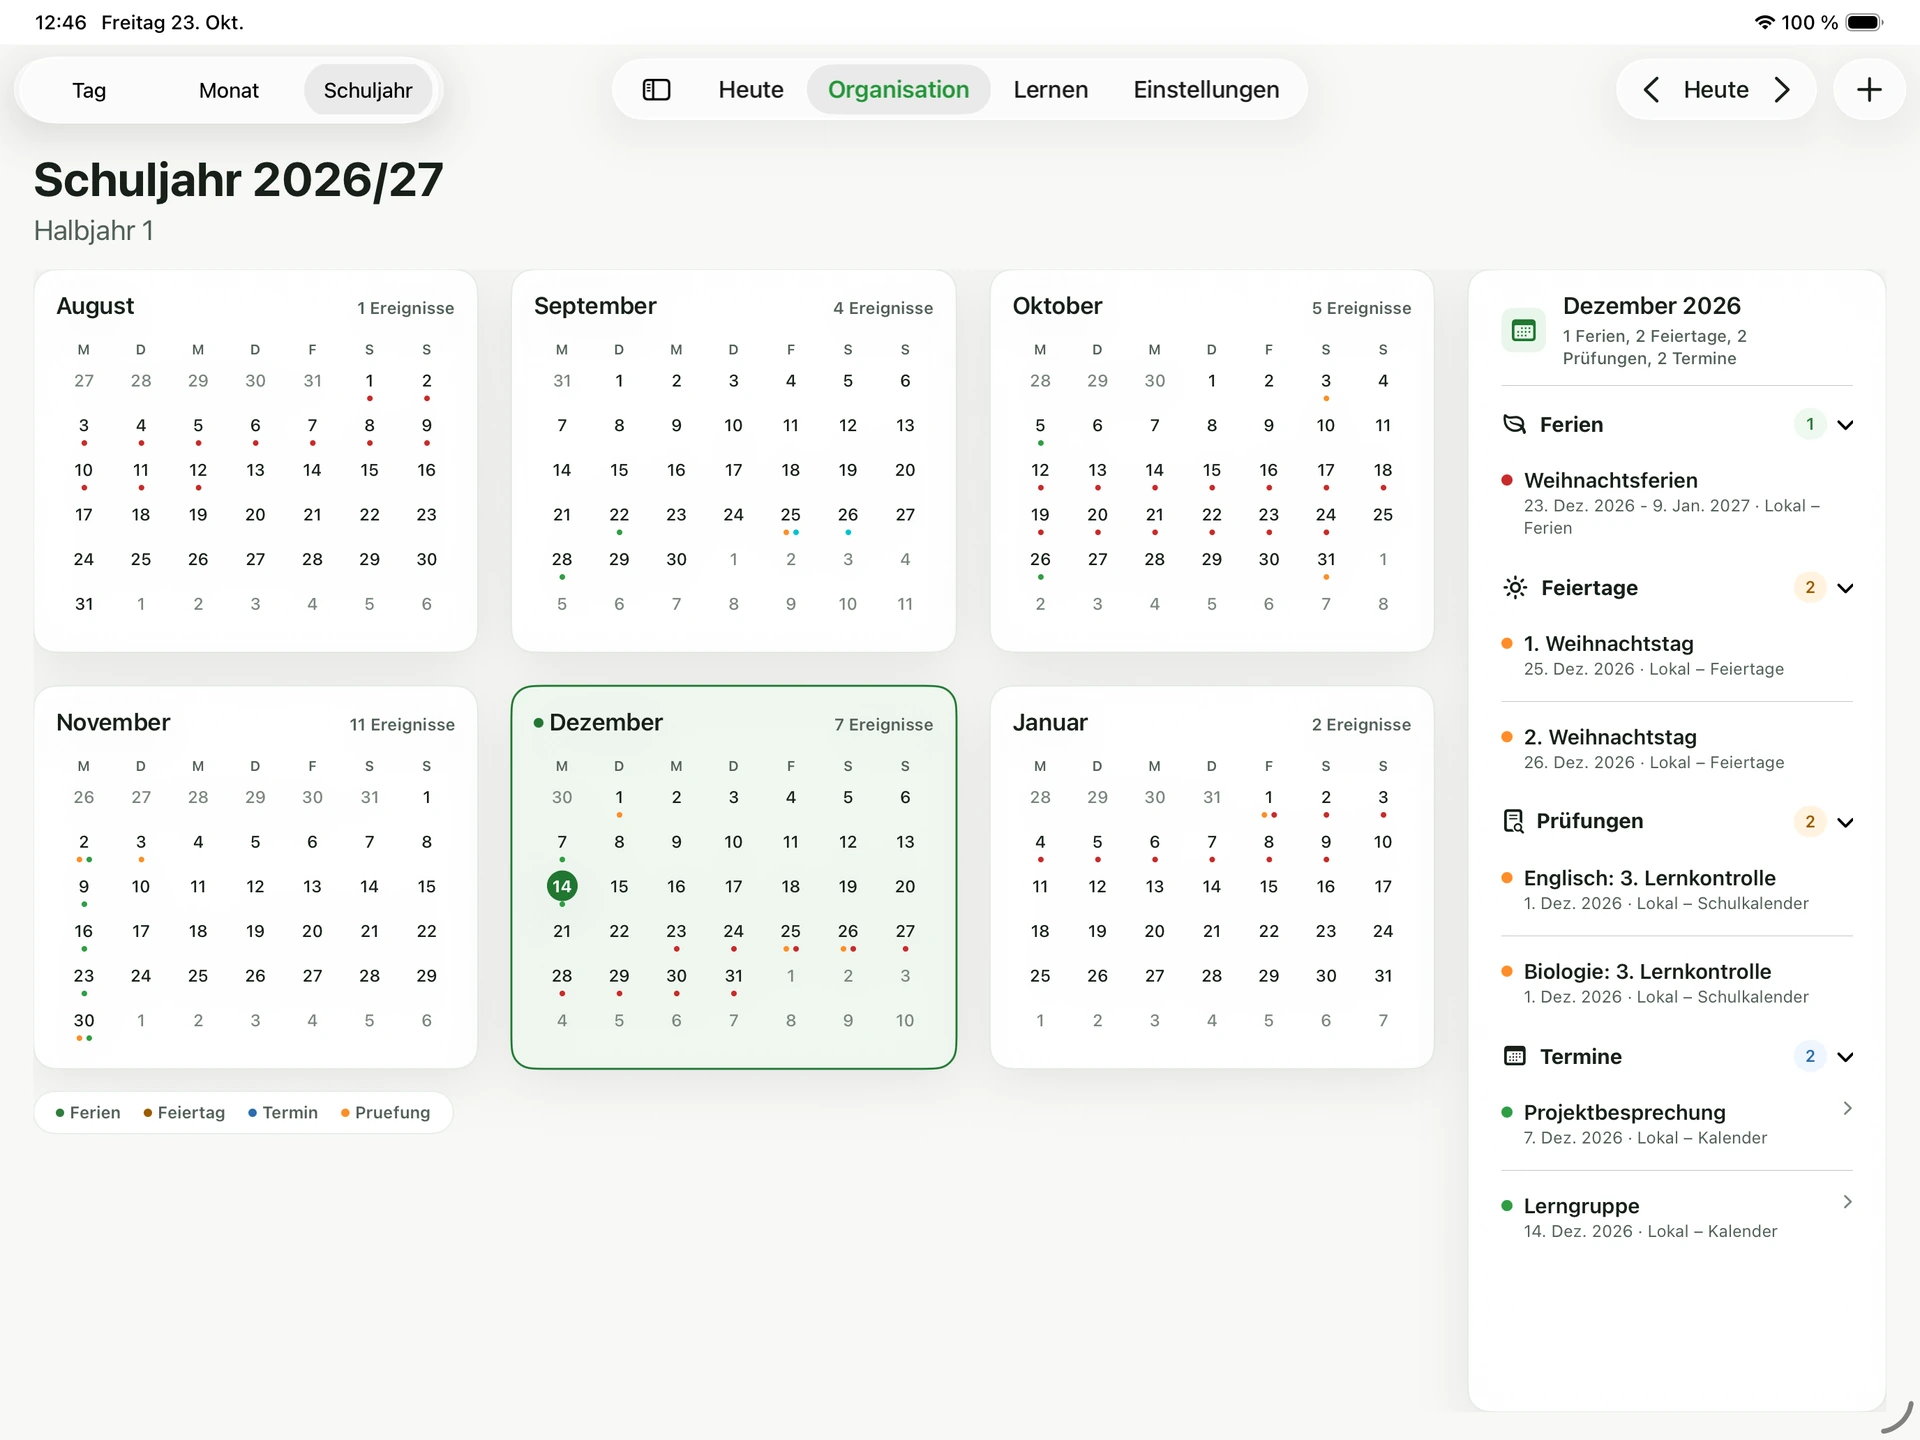The image size is (1920, 1440).
Task: Open the Einstellungen tab
Action: (x=1206, y=90)
